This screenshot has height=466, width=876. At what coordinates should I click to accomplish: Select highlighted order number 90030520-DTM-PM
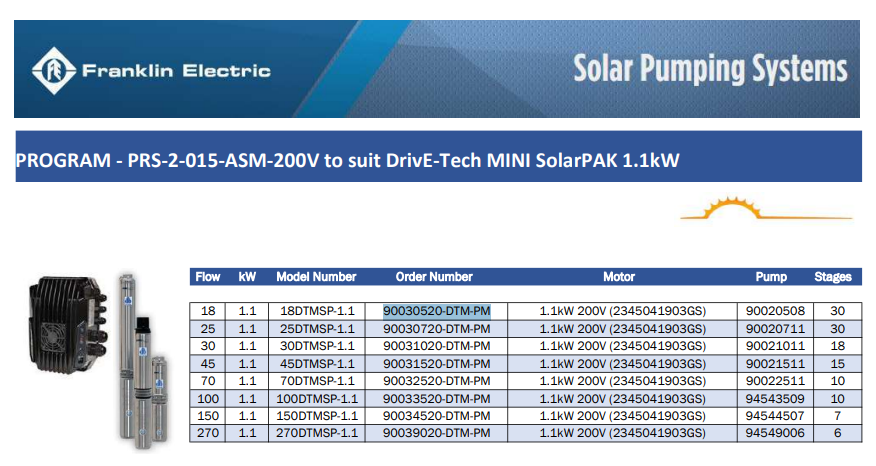(x=436, y=311)
